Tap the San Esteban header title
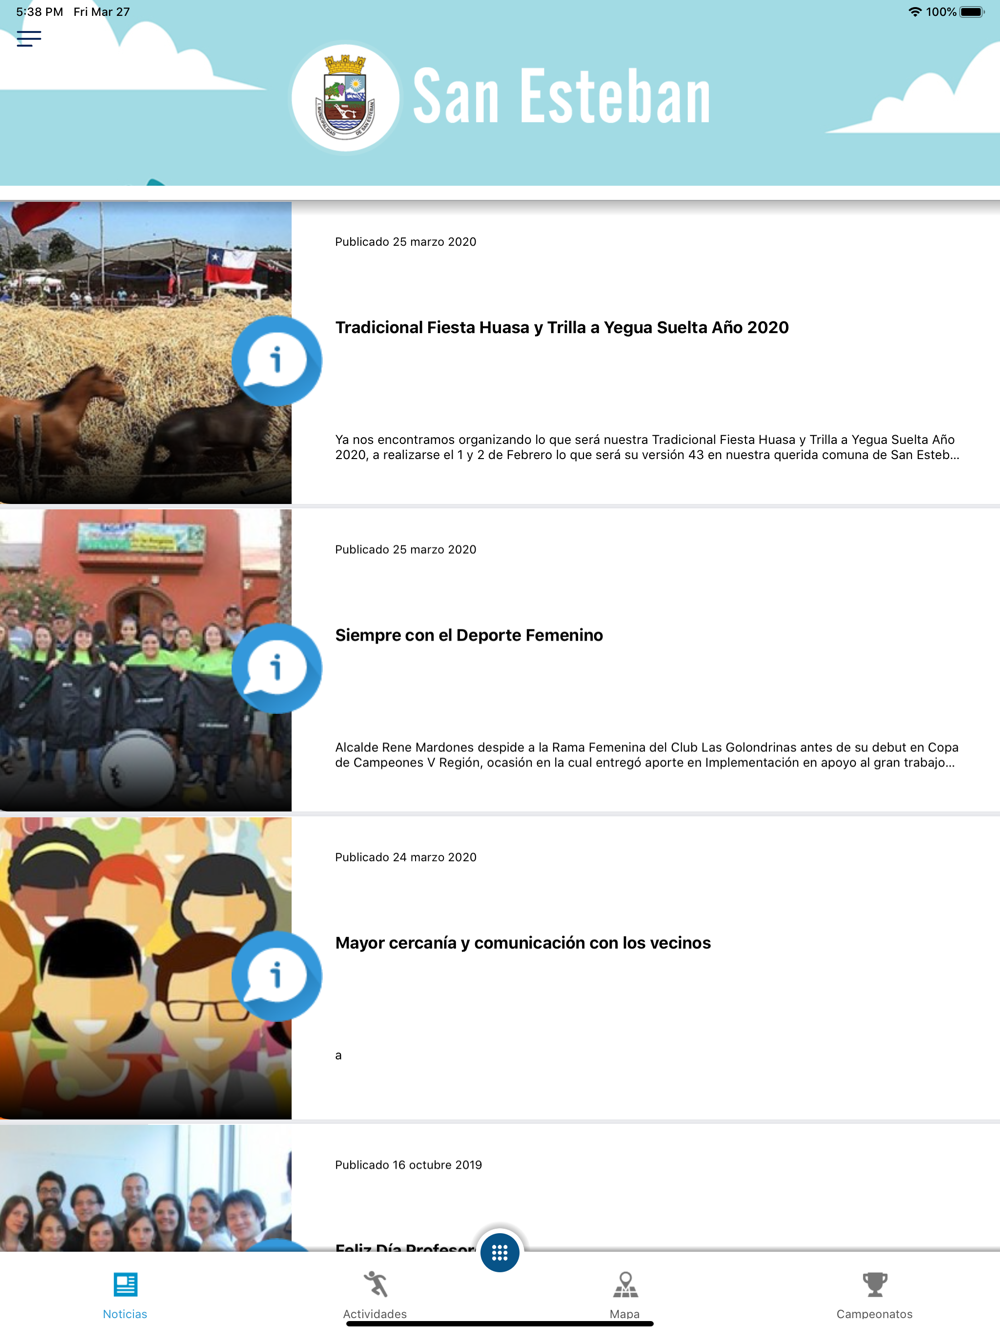The width and height of the screenshot is (1000, 1334). coord(562,97)
